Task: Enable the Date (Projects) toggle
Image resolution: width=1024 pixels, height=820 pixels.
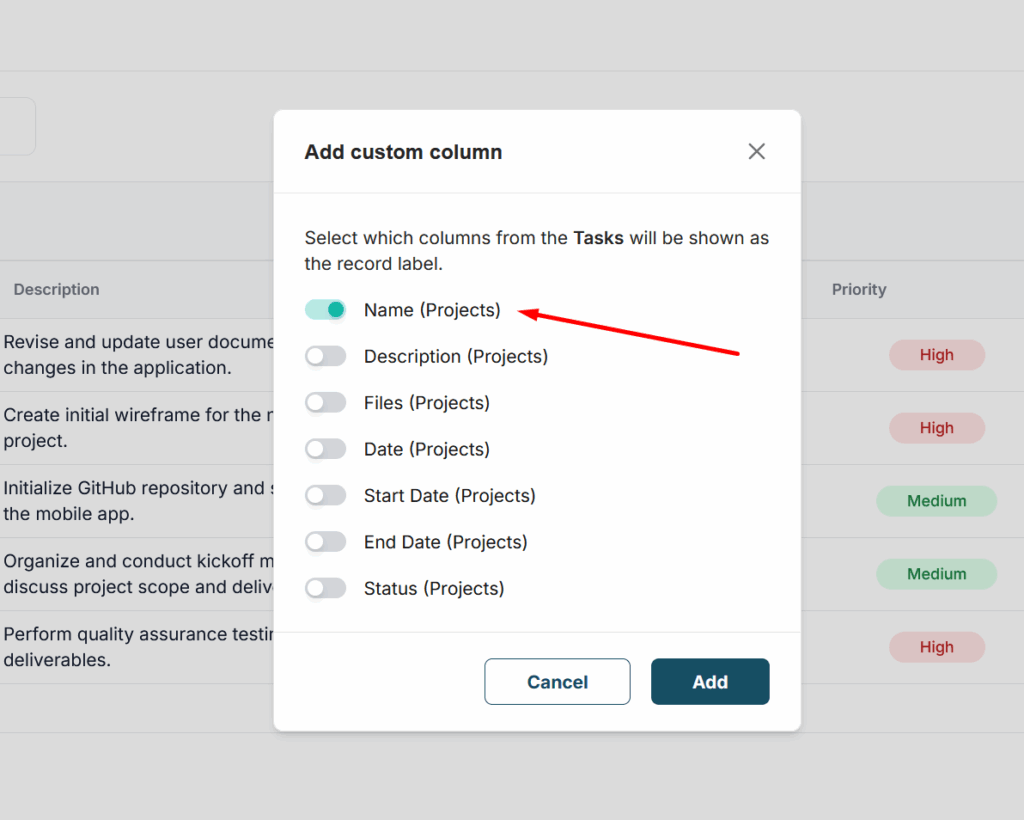Action: [326, 449]
